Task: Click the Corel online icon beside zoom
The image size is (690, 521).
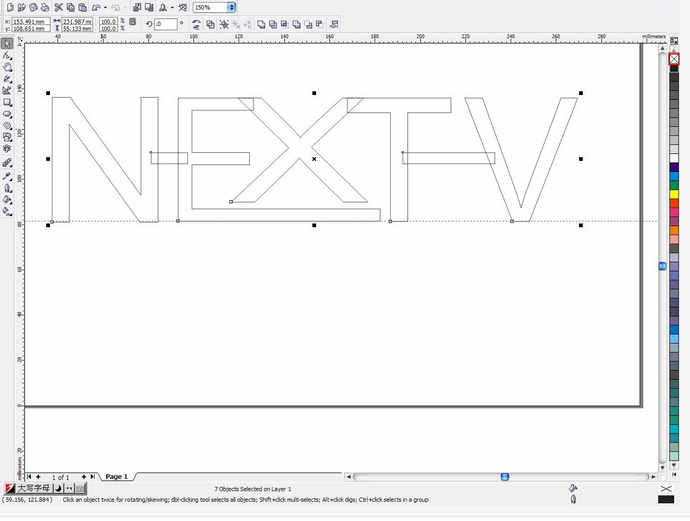Action: tap(183, 7)
